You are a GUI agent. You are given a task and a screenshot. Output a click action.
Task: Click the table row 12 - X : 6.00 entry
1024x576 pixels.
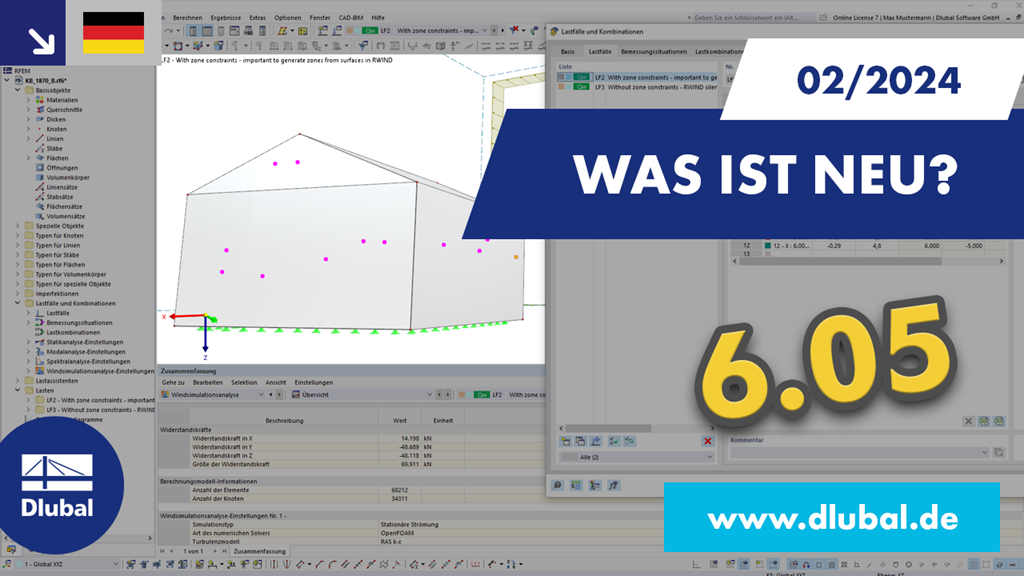792,246
